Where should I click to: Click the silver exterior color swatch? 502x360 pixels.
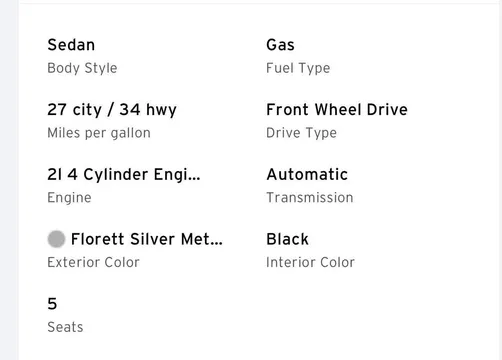pyautogui.click(x=56, y=239)
